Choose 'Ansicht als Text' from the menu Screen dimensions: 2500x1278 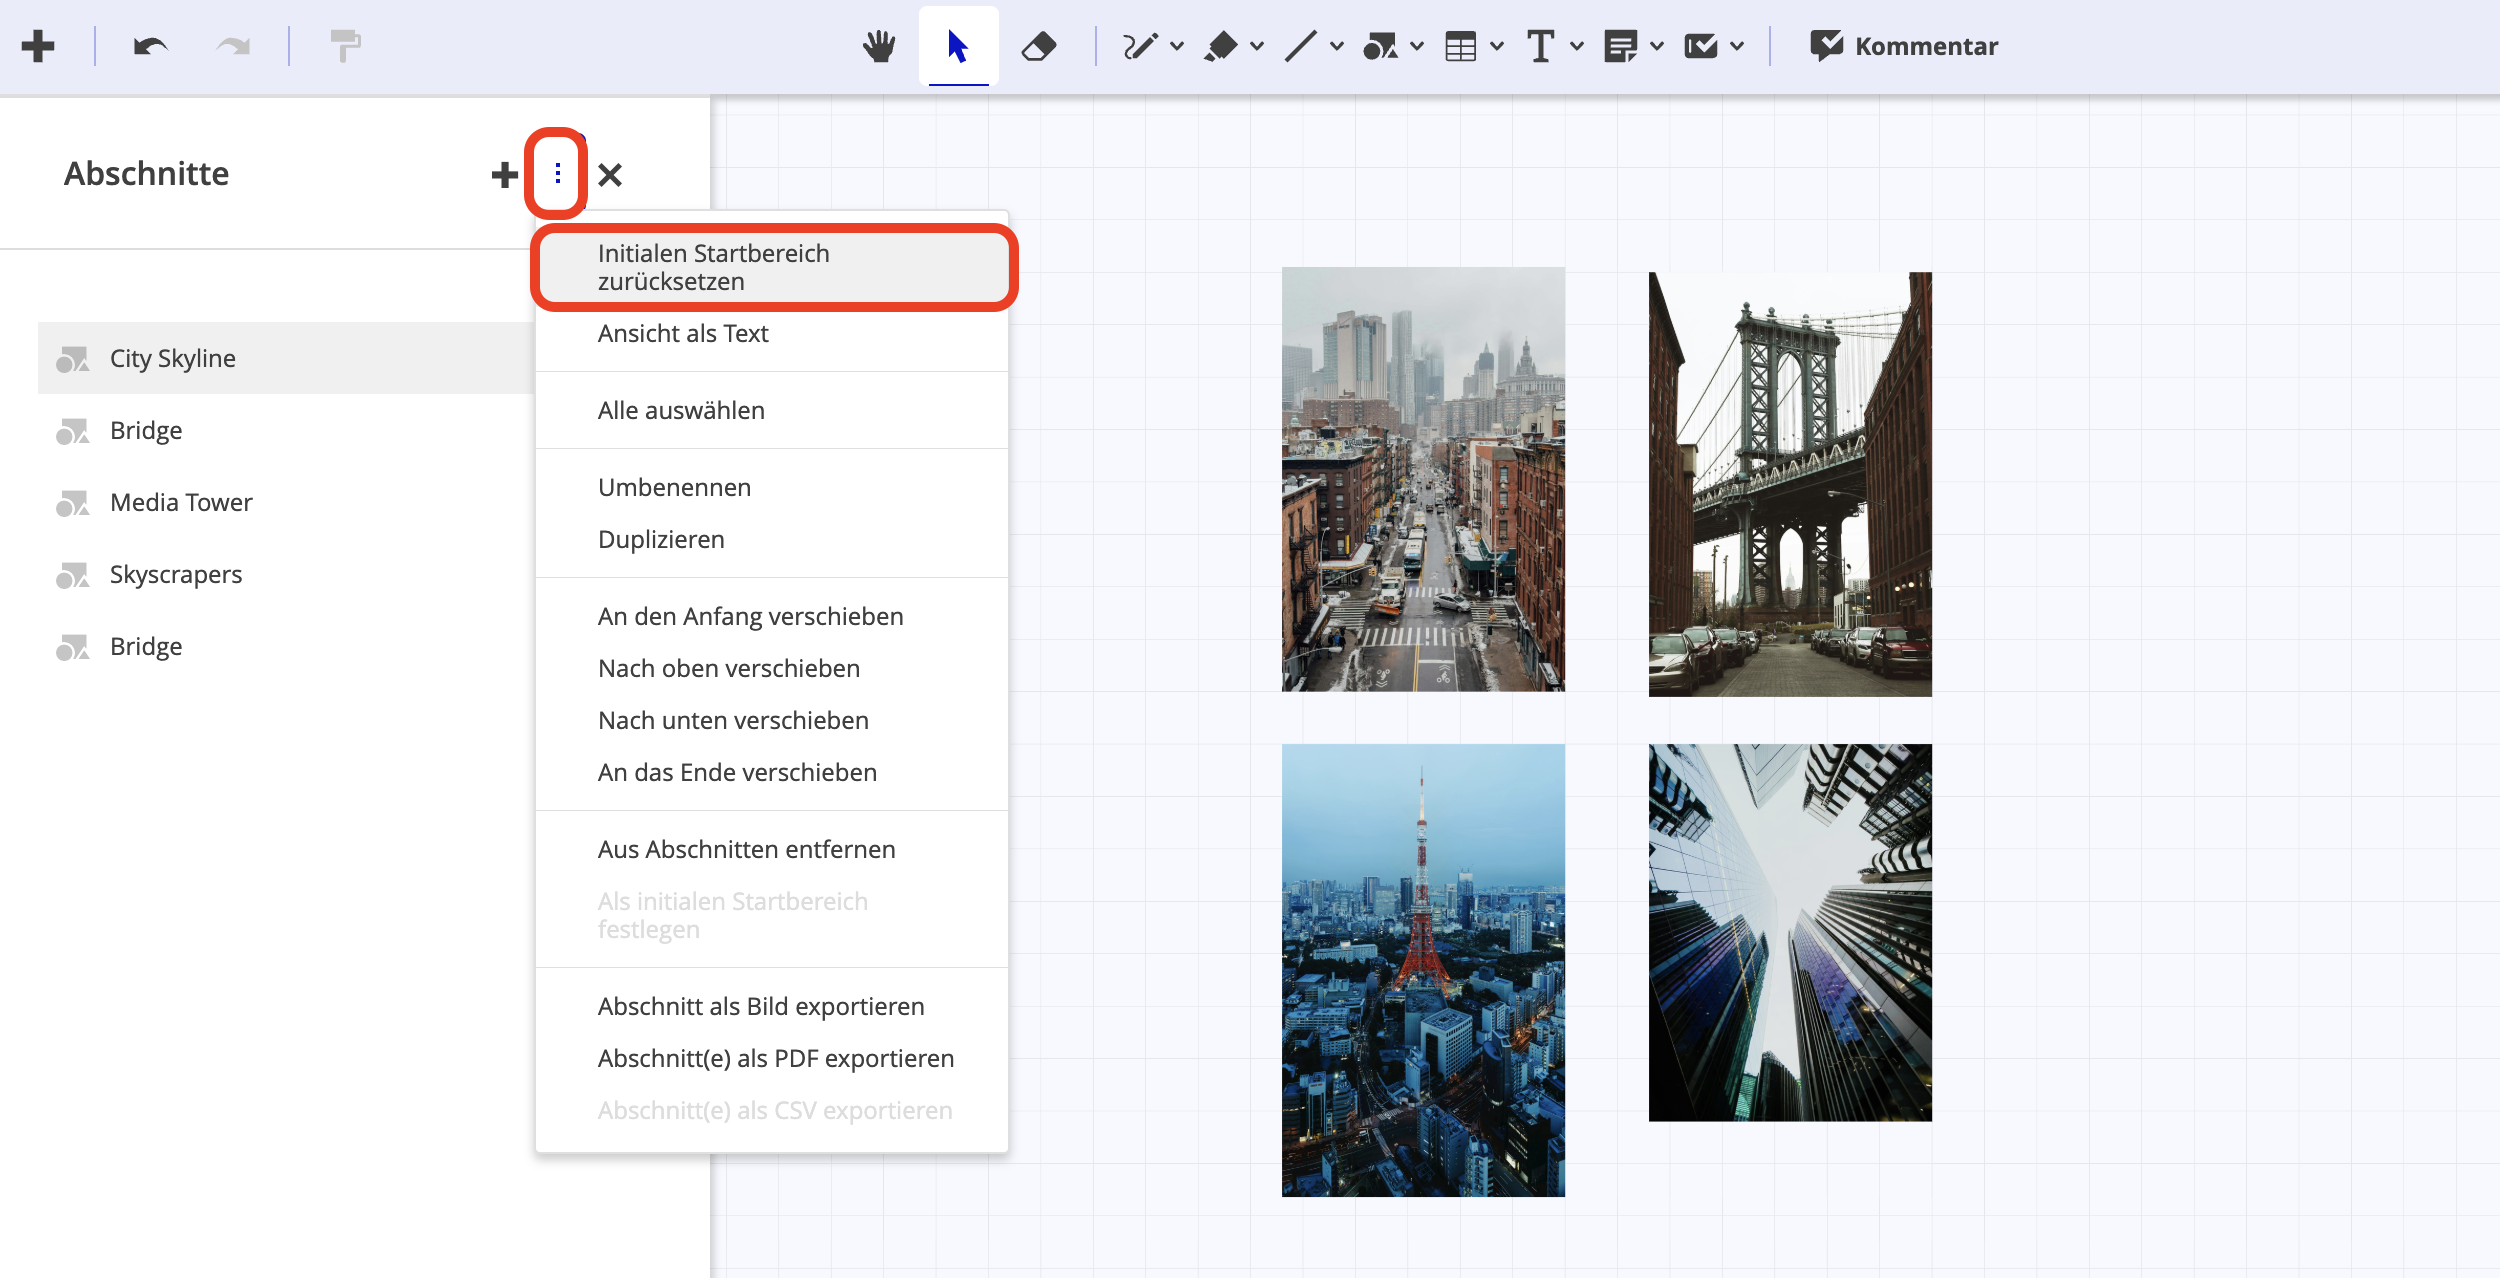point(683,333)
